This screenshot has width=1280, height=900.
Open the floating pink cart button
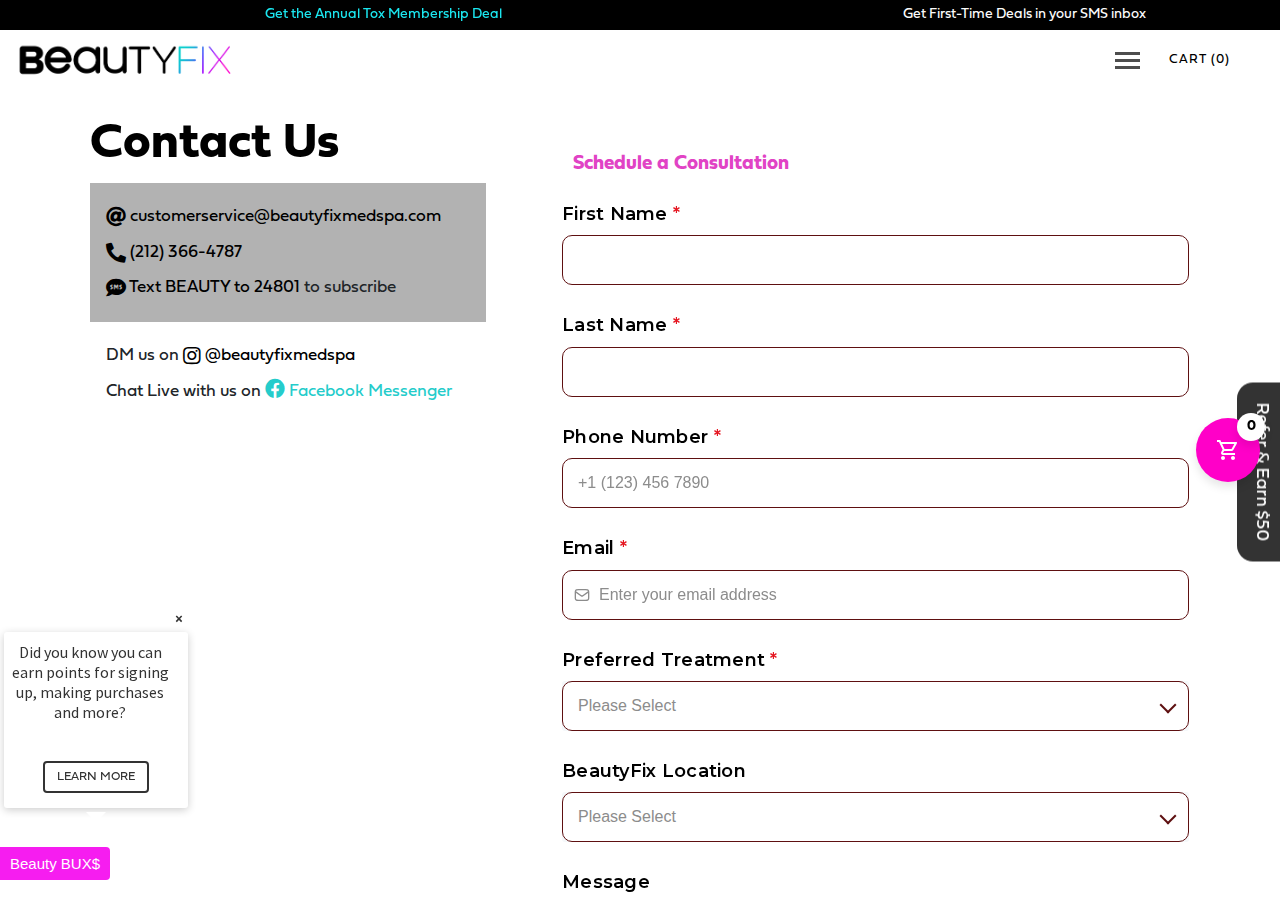[x=1228, y=450]
